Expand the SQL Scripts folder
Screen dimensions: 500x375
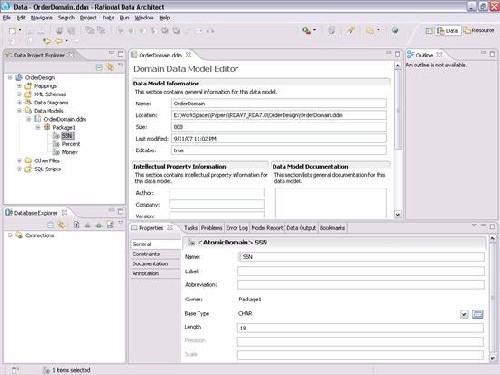(x=19, y=169)
